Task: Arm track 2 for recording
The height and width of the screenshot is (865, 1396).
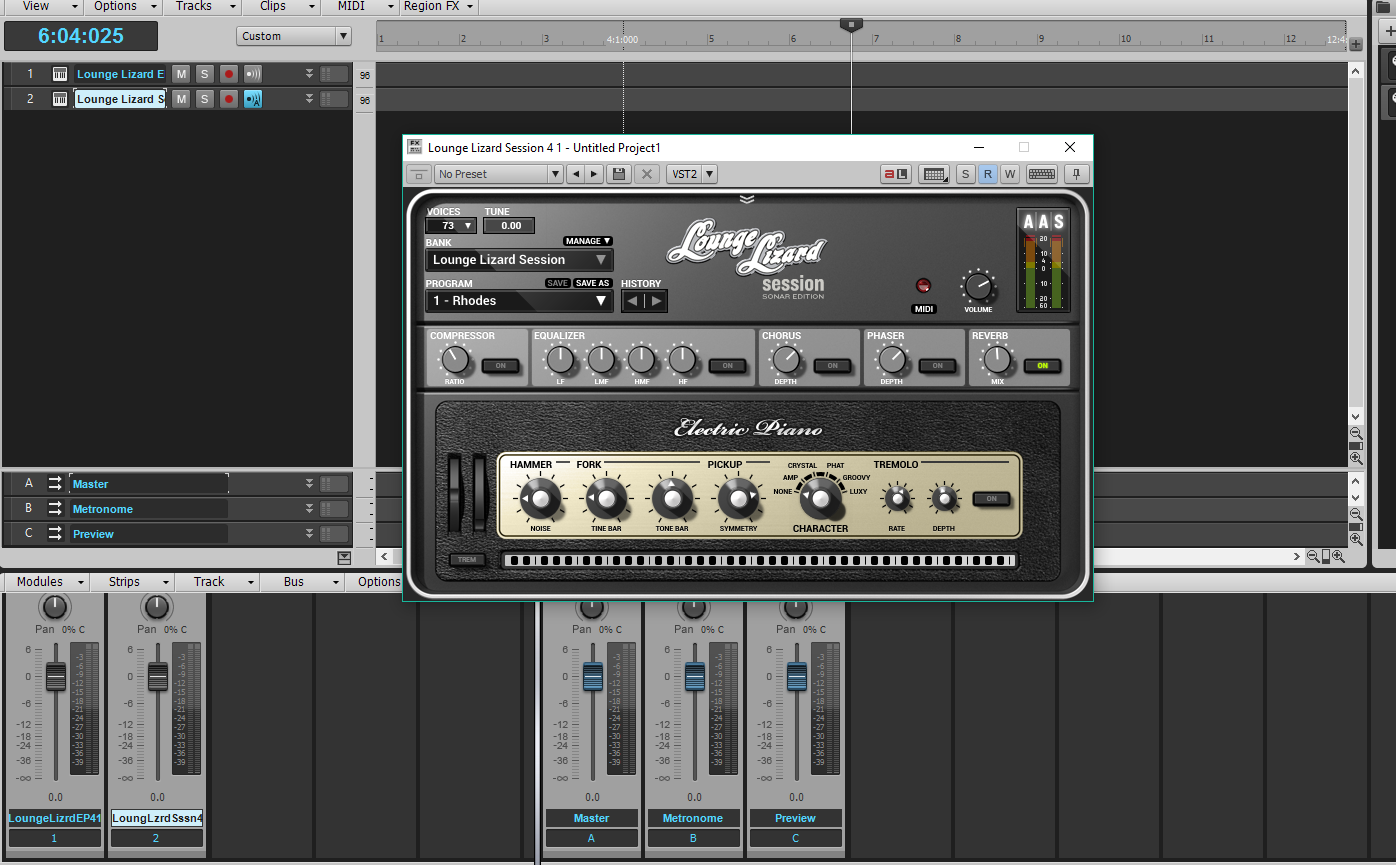Action: click(x=229, y=99)
